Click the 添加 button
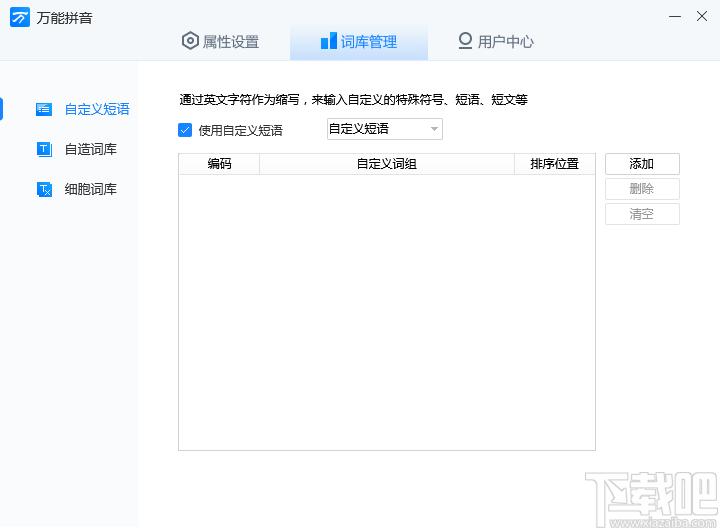 coord(642,164)
